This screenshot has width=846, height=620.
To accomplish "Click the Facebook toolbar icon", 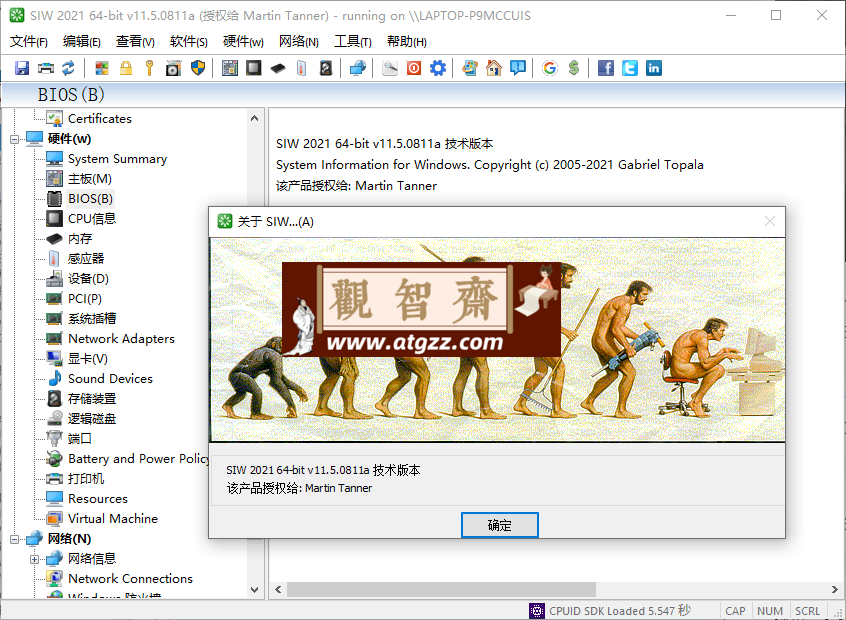I will point(605,68).
